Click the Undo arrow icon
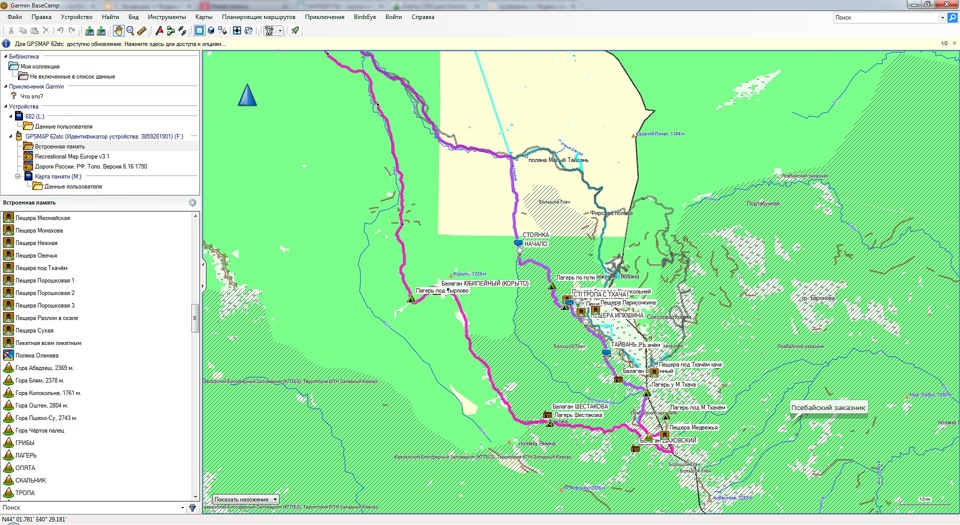960x525 pixels. coord(60,31)
